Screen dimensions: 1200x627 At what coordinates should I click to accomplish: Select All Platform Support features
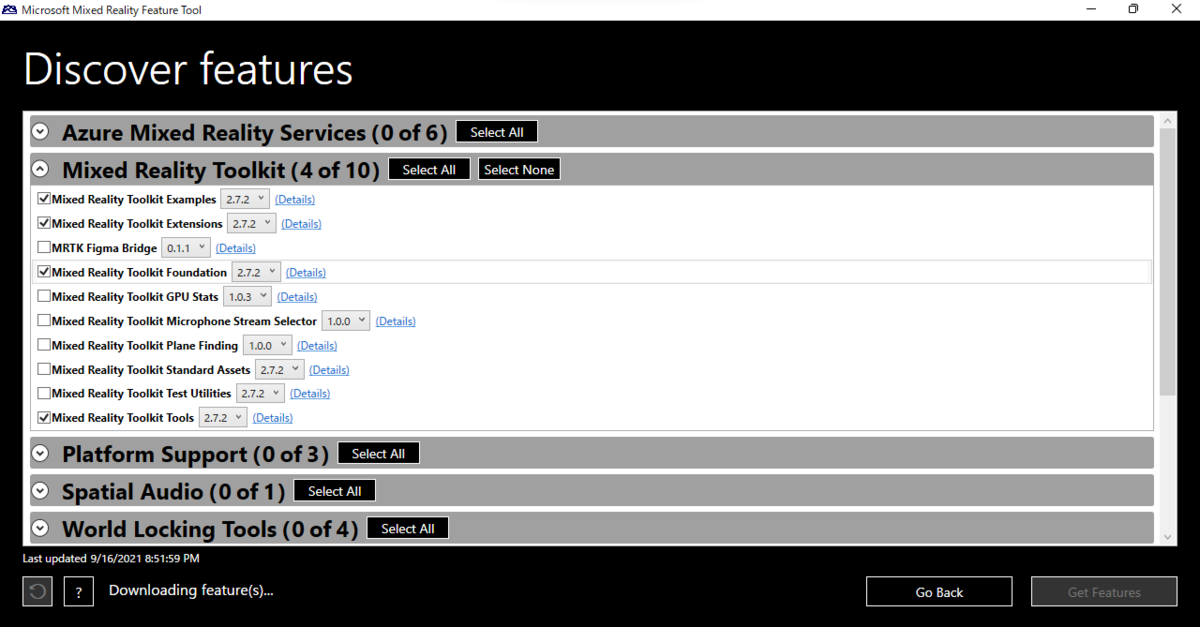click(378, 453)
